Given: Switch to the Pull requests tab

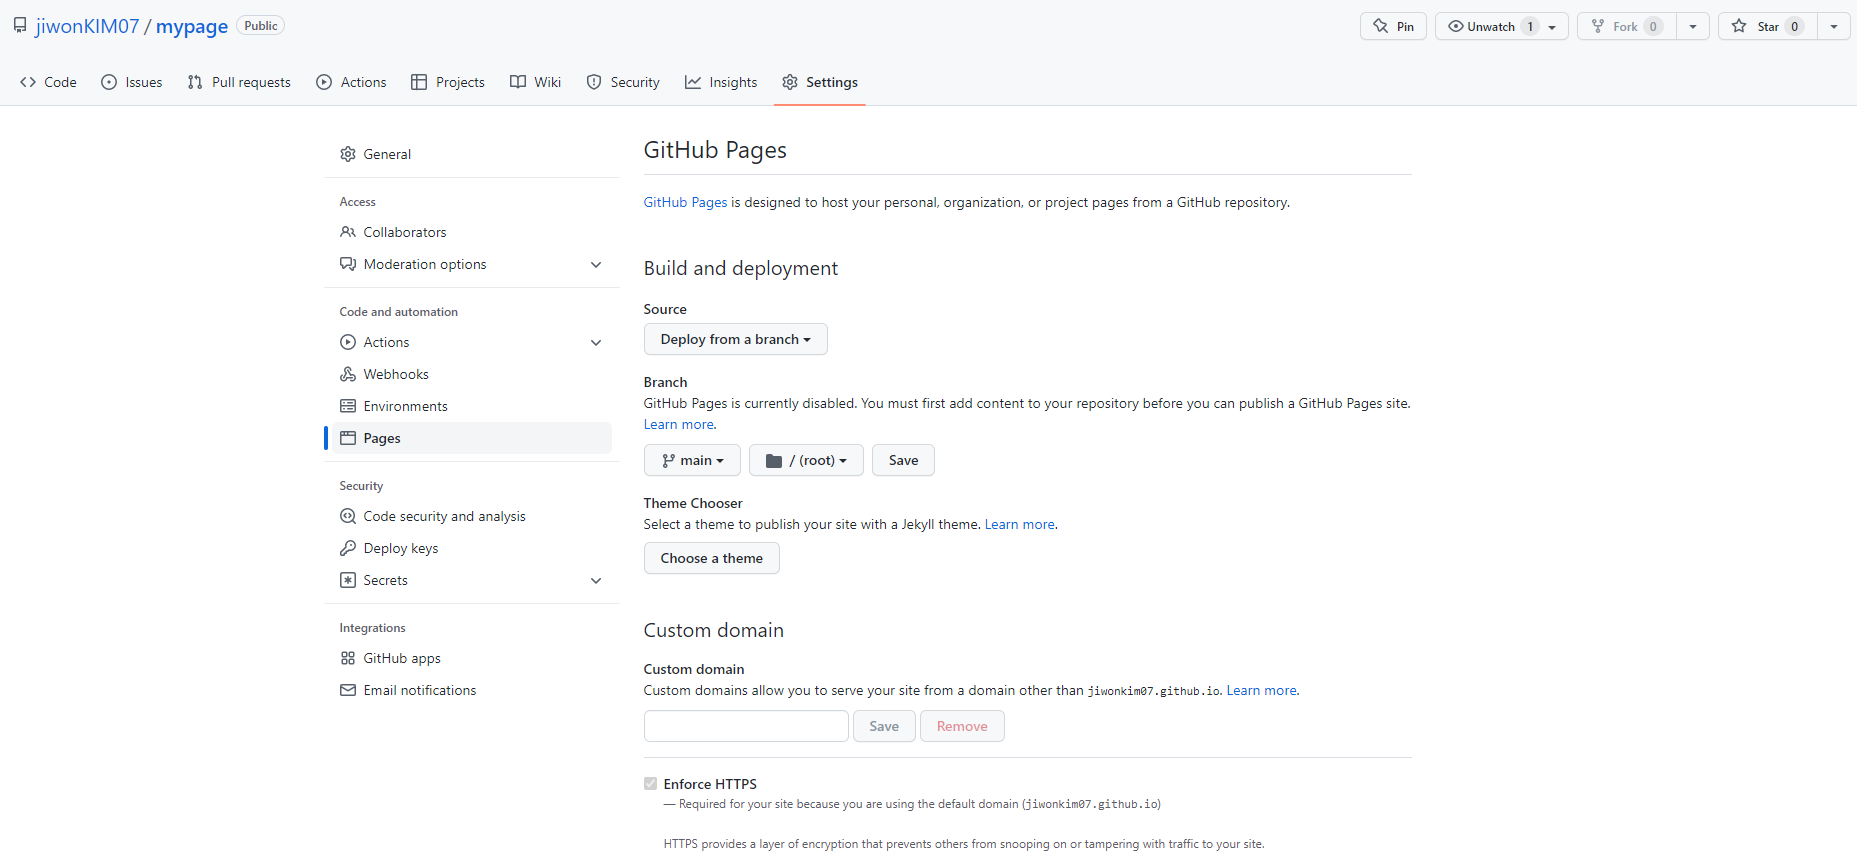Looking at the screenshot, I should click(239, 82).
